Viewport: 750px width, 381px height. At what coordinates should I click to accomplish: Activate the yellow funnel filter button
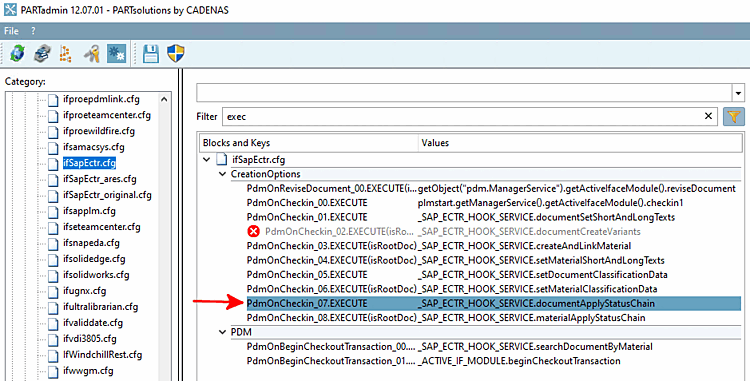coord(734,116)
